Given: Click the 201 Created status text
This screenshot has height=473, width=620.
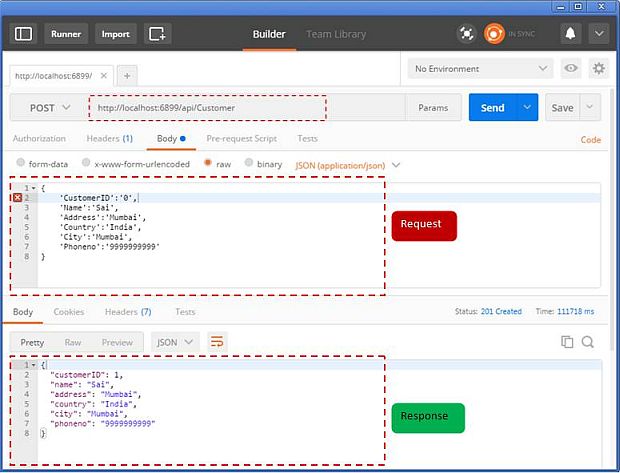Looking at the screenshot, I should click(x=501, y=311).
